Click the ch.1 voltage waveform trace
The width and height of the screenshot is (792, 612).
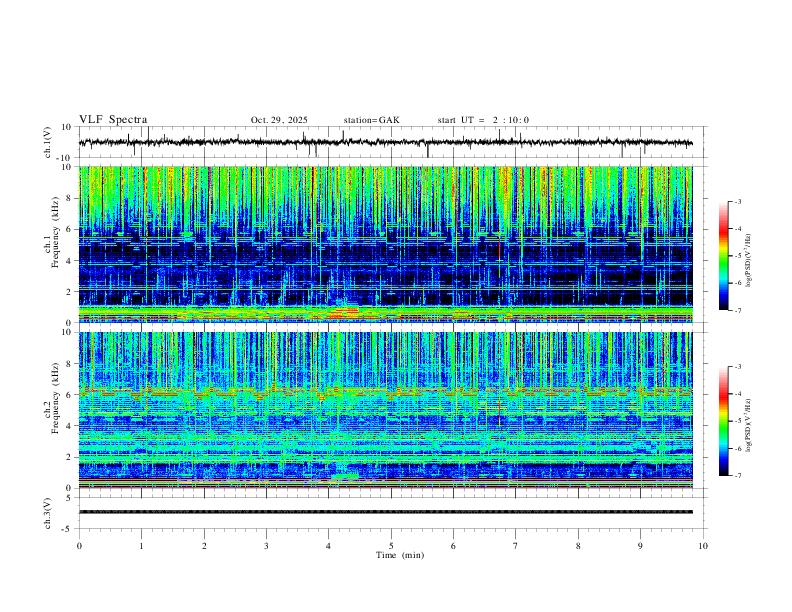click(x=385, y=142)
